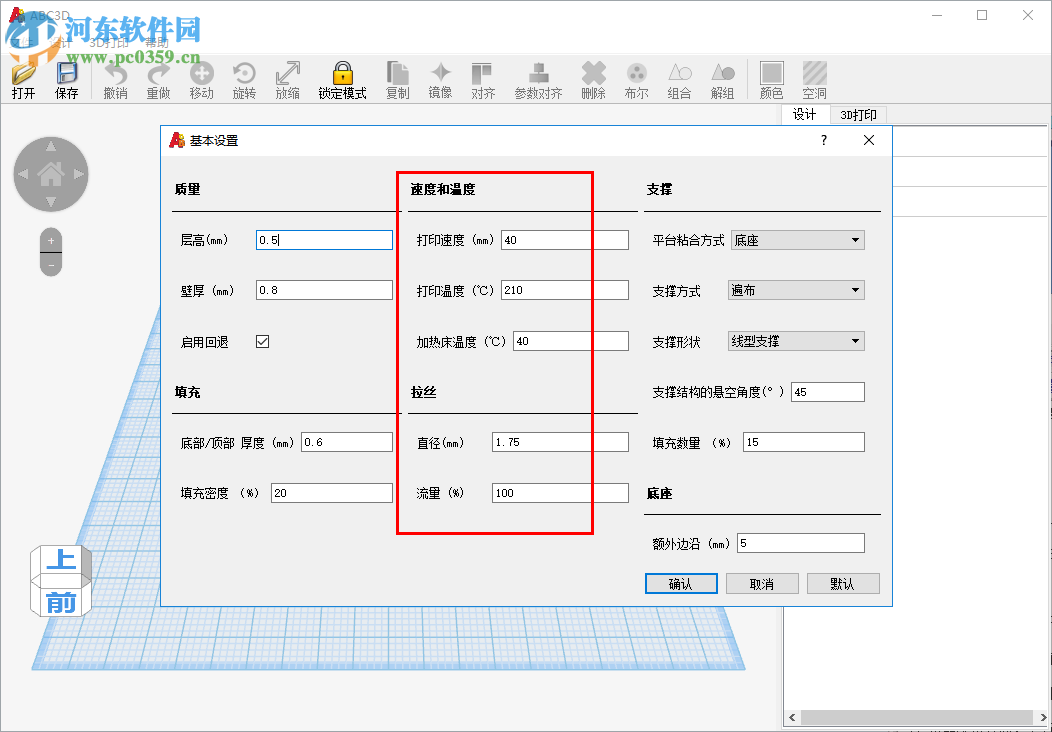The image size is (1052, 732).
Task: Close the basic settings (基本设置) dialog
Action: (x=869, y=140)
